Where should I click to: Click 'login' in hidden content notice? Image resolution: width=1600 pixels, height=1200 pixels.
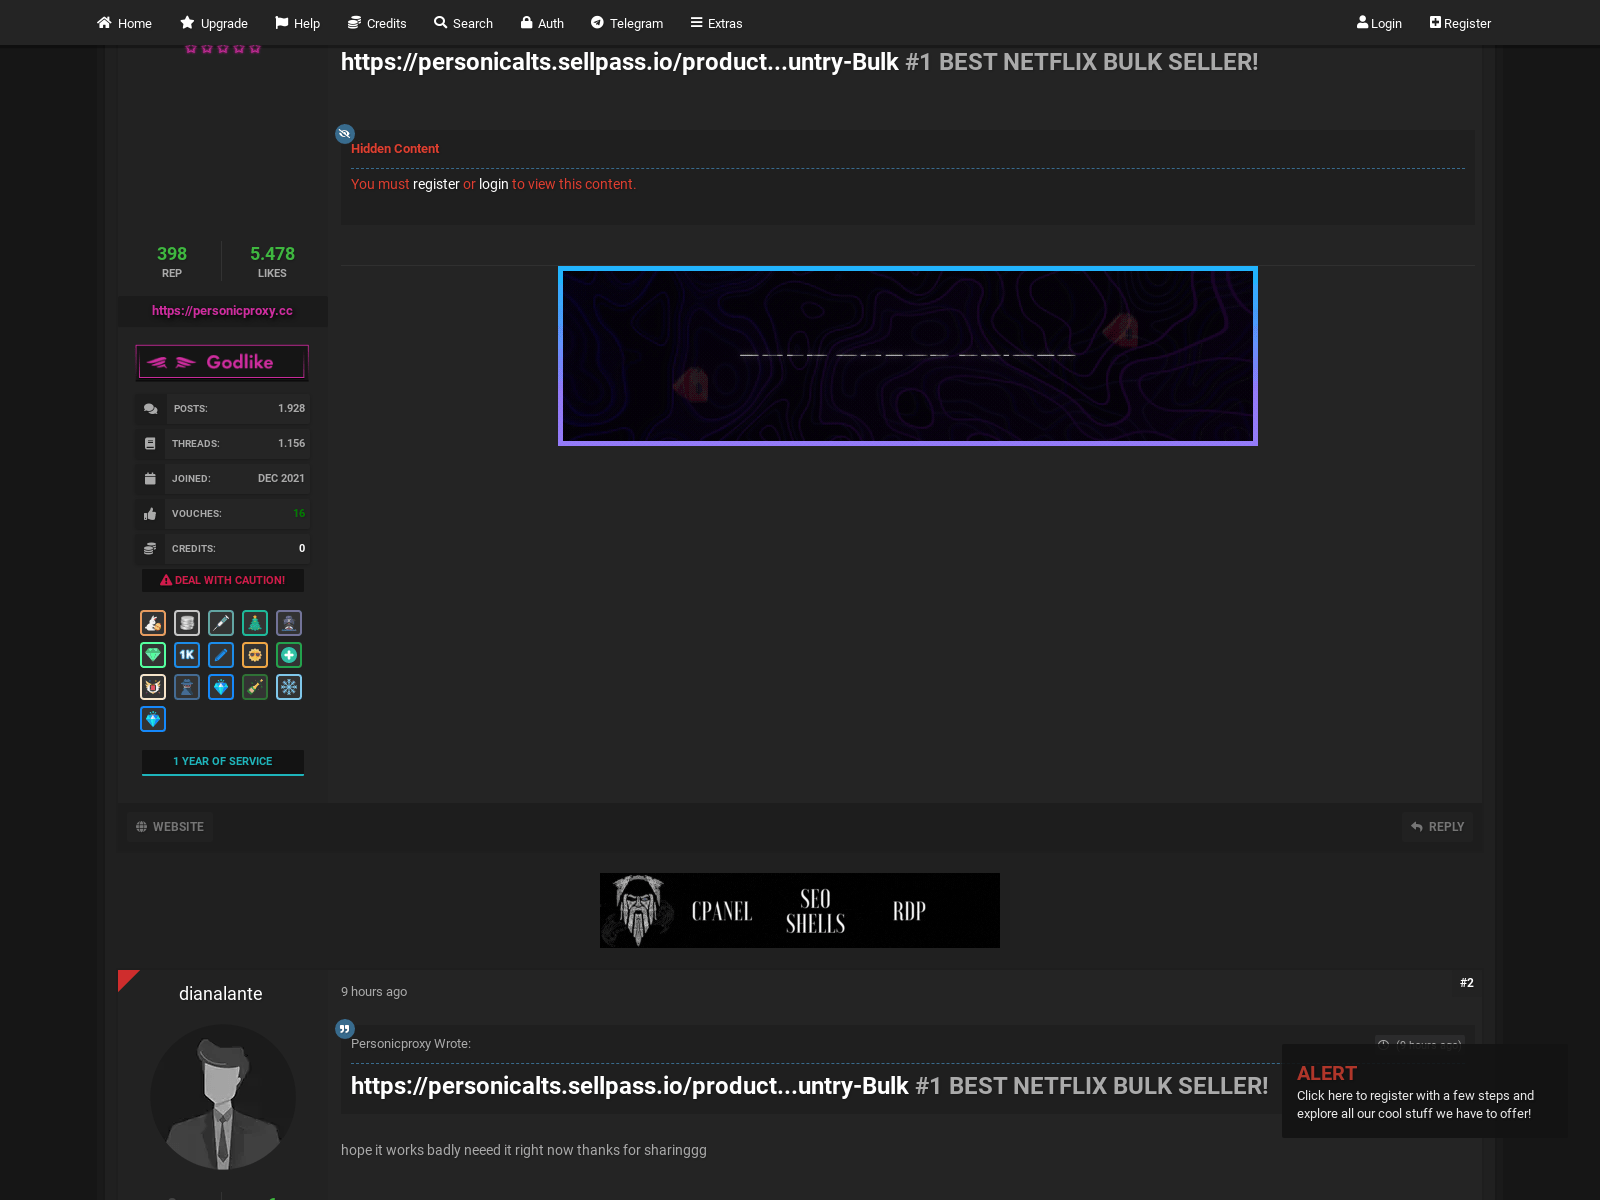[x=493, y=184]
